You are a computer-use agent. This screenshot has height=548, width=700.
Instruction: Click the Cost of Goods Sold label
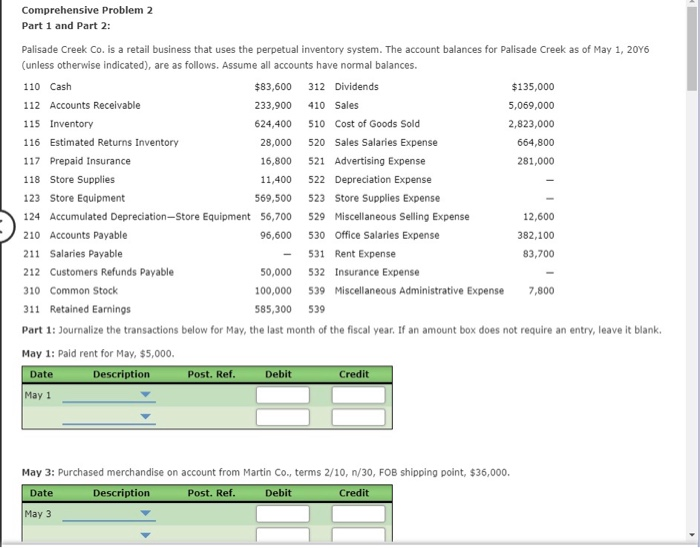(377, 124)
